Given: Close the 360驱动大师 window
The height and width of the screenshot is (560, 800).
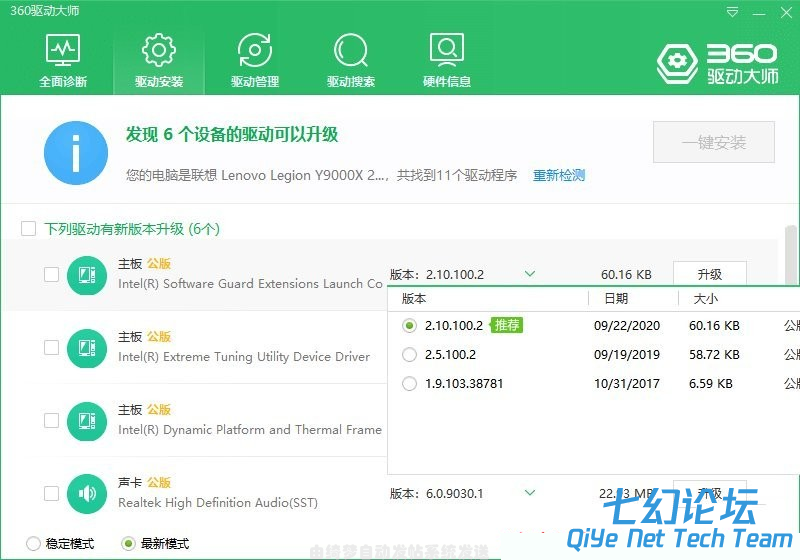Looking at the screenshot, I should 786,13.
